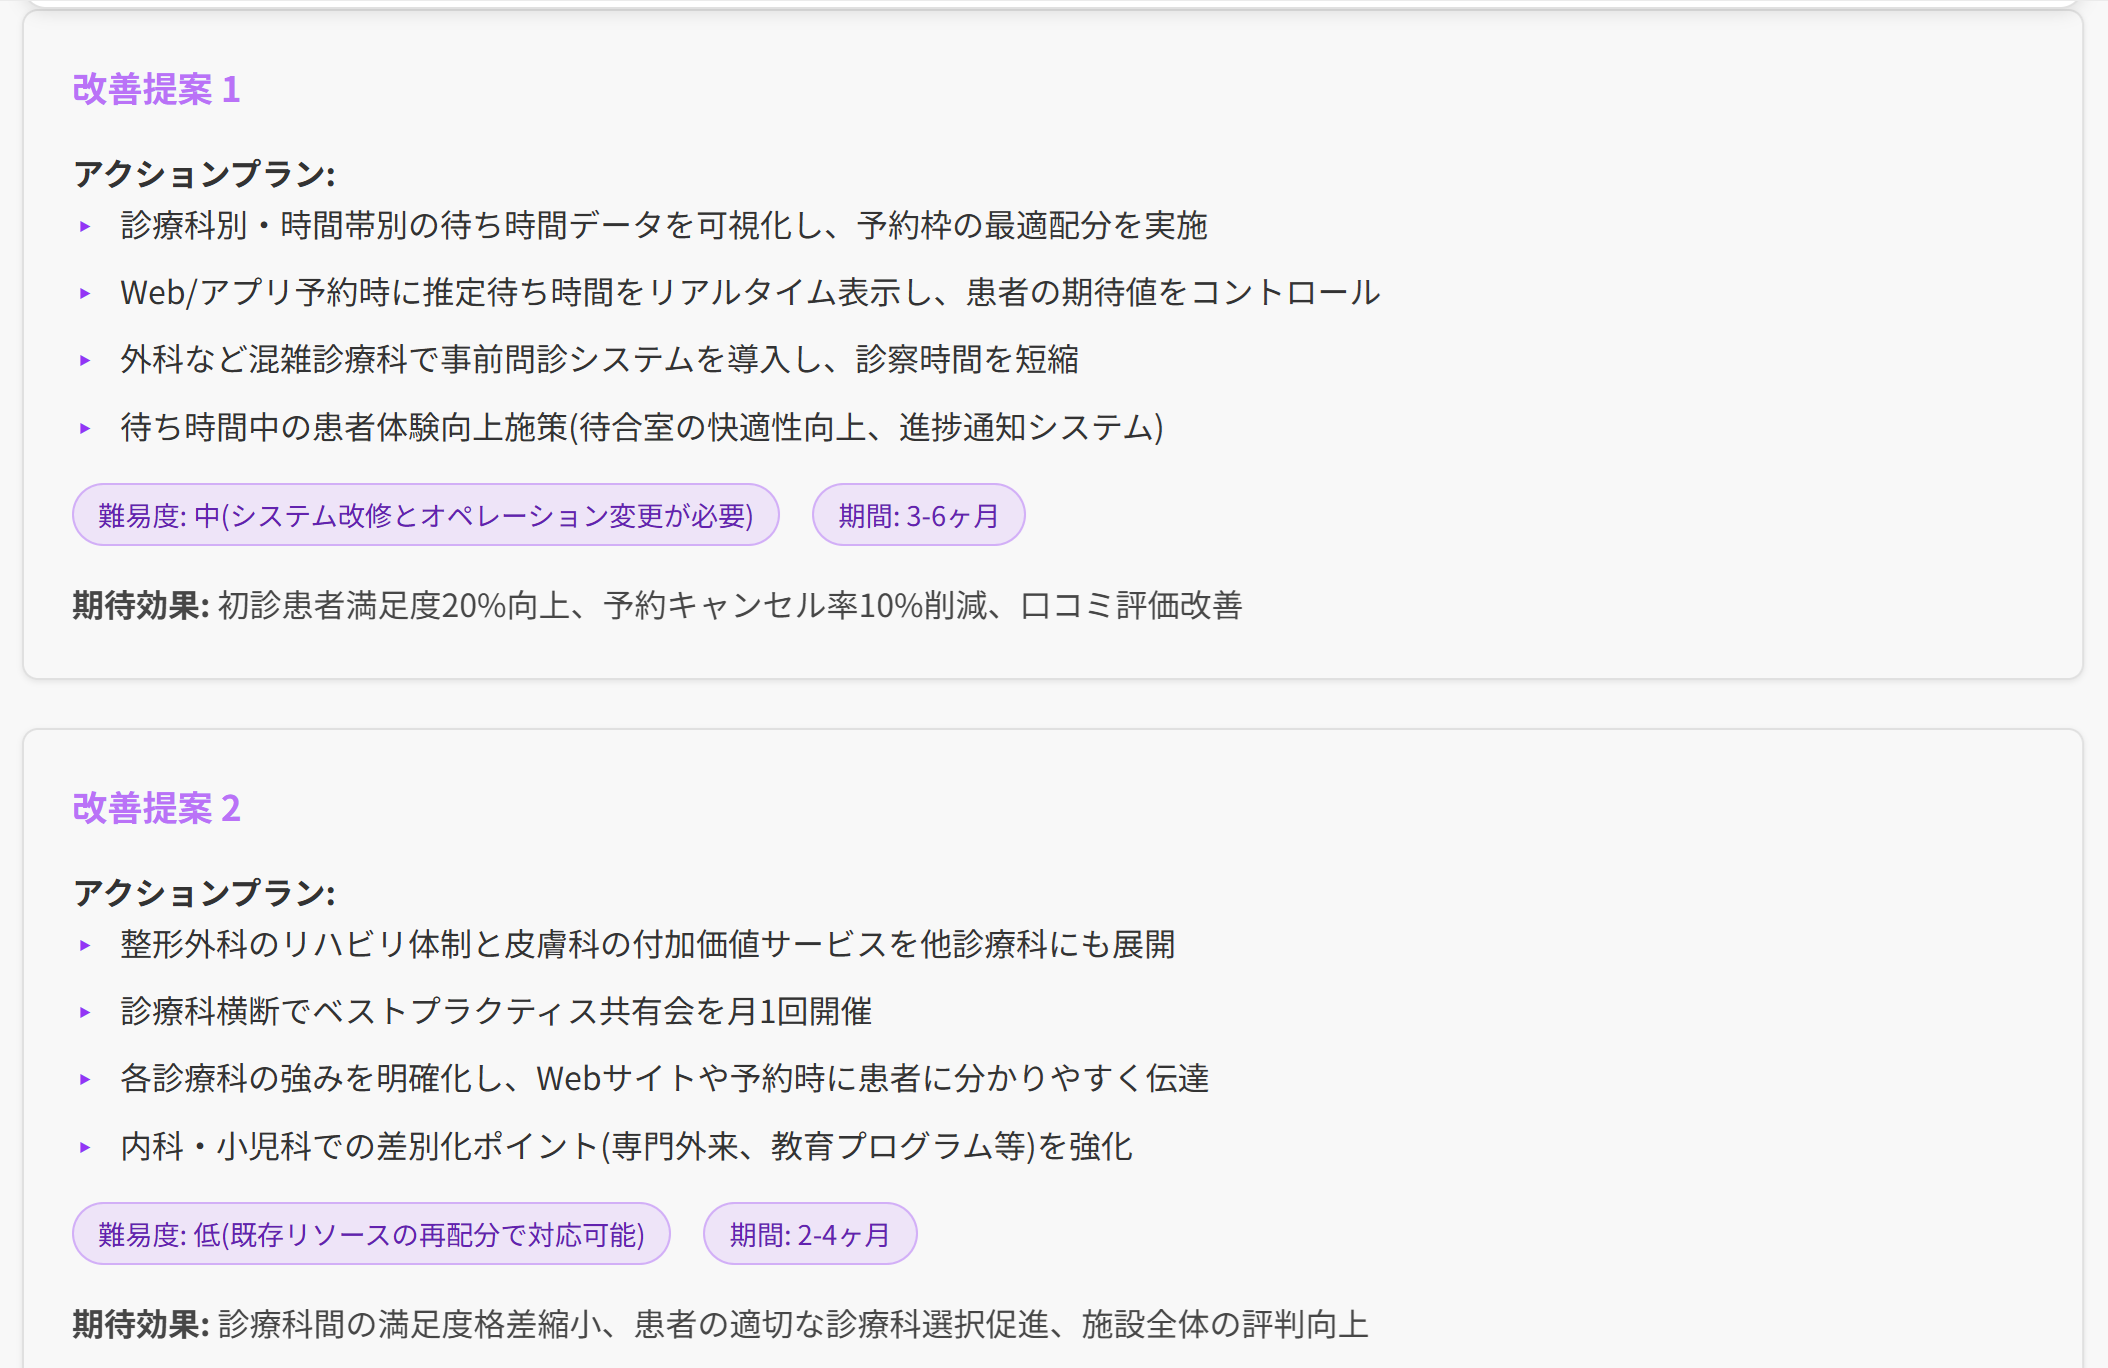Click arrow bullet before 整形外科のリハビリ item
Viewport: 2108px width, 1368px height.
85,946
